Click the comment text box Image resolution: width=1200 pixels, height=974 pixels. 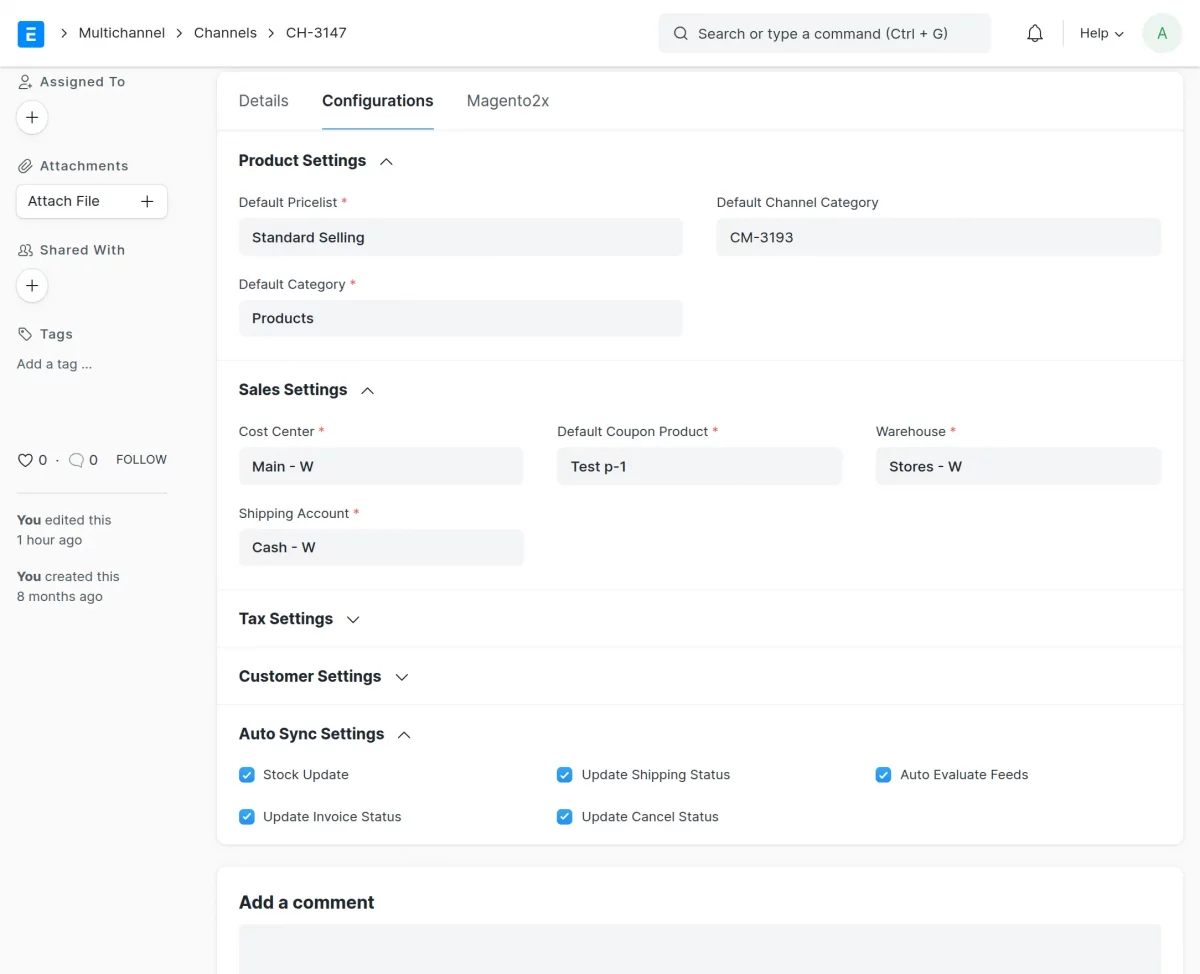click(700, 955)
